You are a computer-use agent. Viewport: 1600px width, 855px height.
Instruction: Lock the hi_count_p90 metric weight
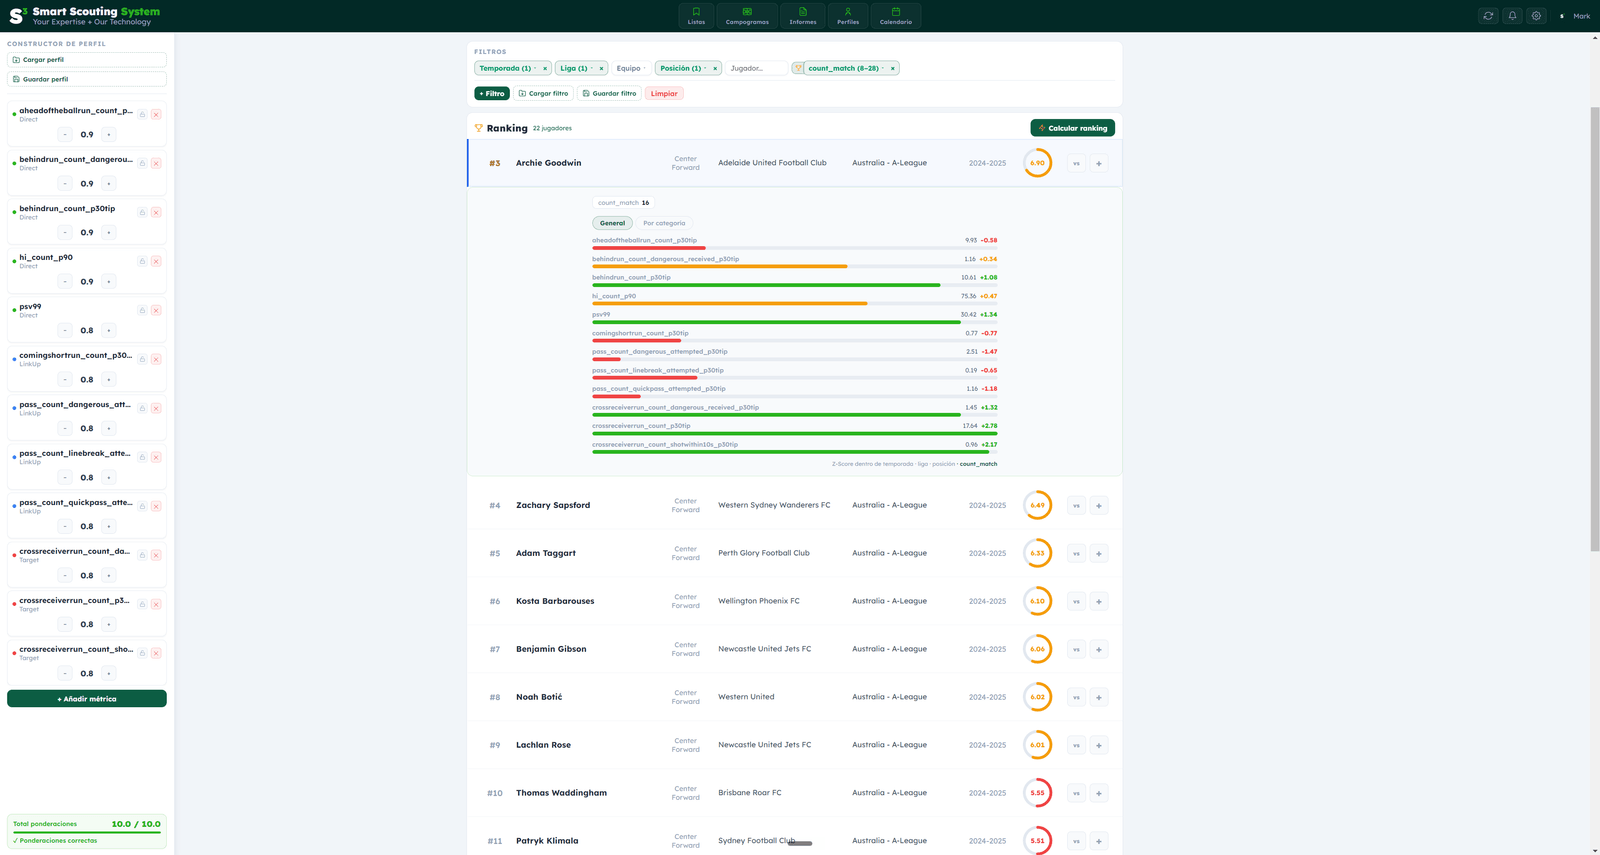(x=142, y=261)
